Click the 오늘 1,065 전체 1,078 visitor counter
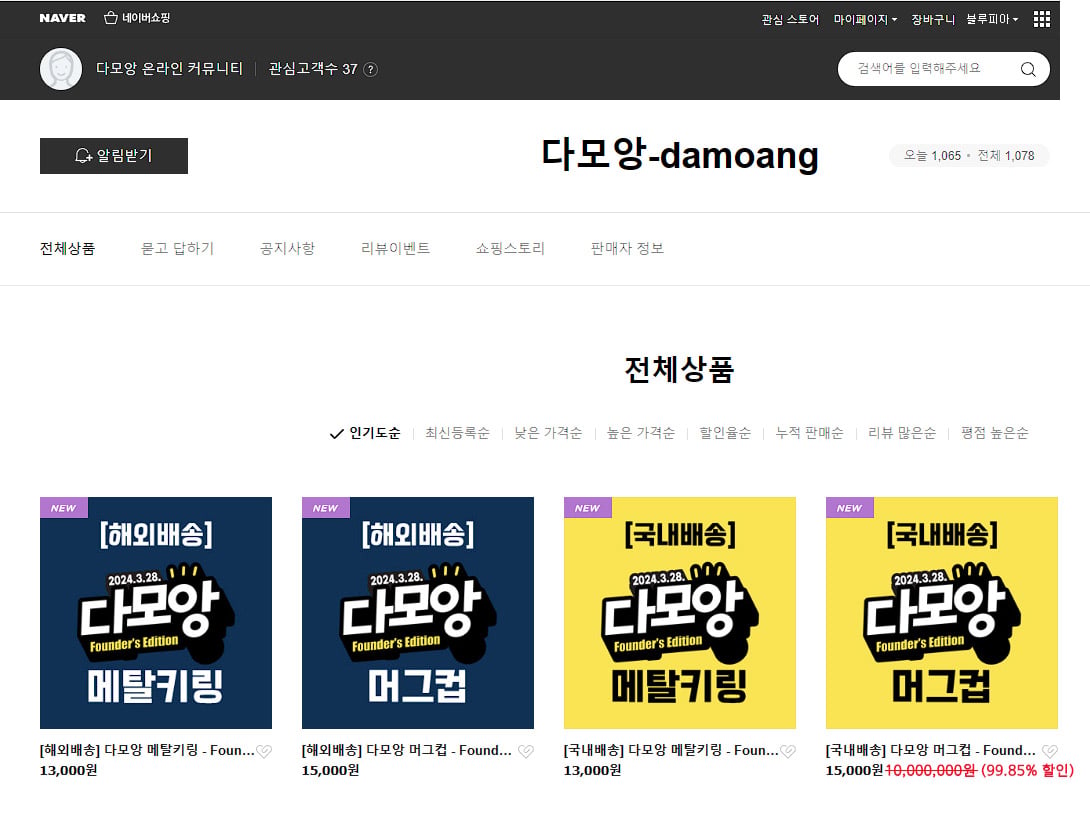The height and width of the screenshot is (826, 1090). (969, 156)
